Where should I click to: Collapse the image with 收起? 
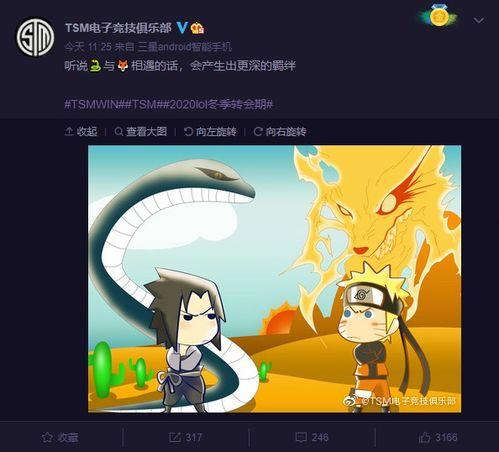coord(81,132)
